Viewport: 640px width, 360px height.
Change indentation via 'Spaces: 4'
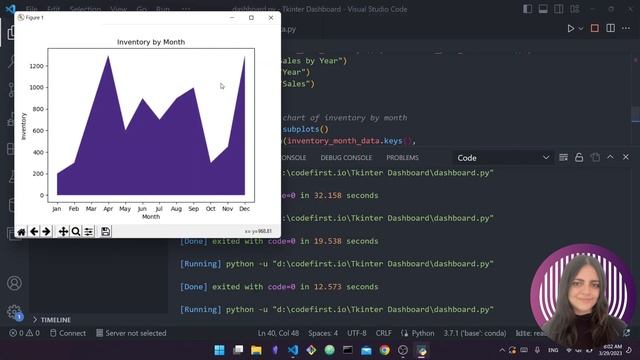coord(323,333)
